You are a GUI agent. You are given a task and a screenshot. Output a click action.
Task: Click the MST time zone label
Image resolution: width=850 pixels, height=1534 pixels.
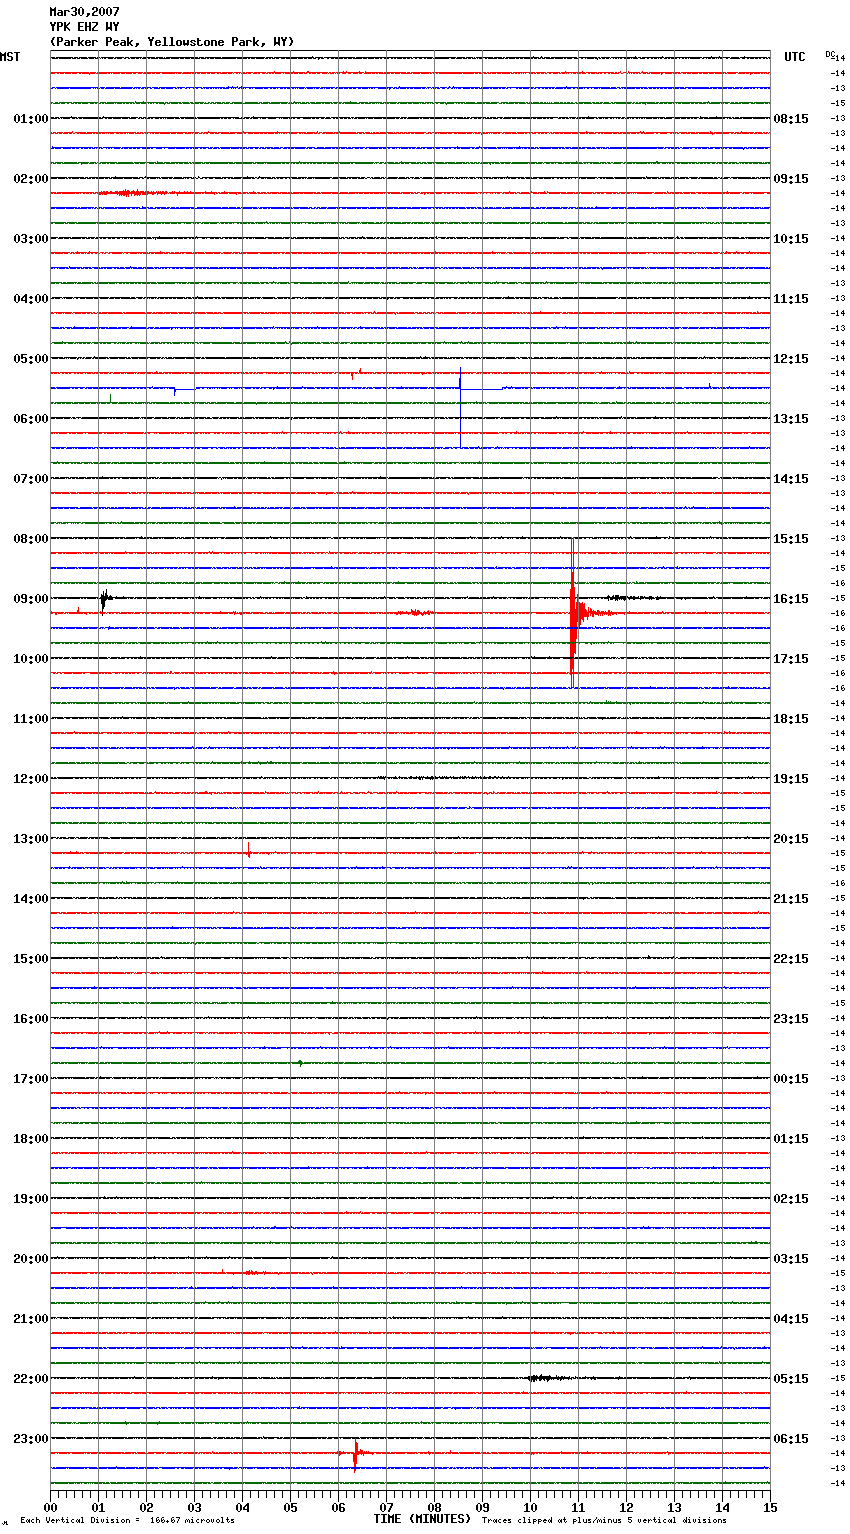10,57
